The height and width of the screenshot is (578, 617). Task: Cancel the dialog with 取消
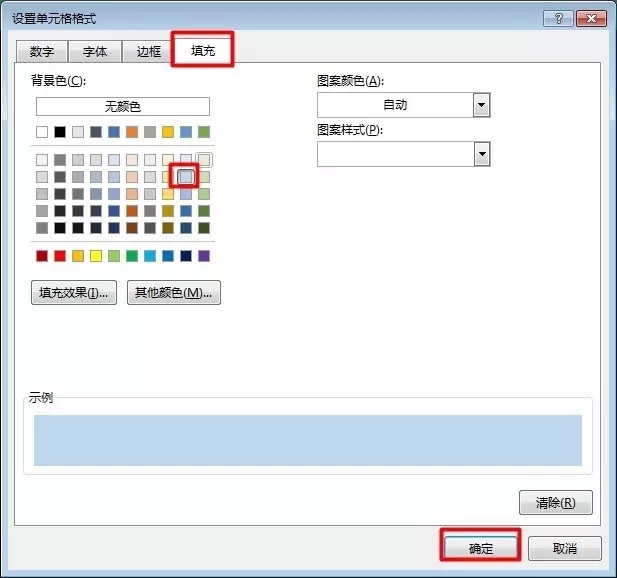click(564, 548)
